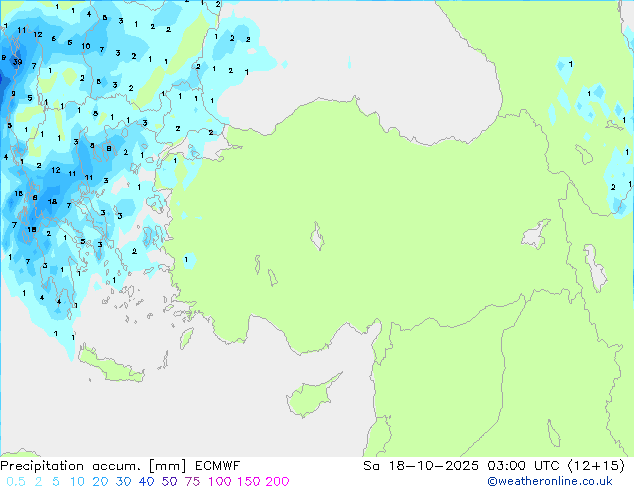Select the 0.5 mm legend value

point(16,482)
